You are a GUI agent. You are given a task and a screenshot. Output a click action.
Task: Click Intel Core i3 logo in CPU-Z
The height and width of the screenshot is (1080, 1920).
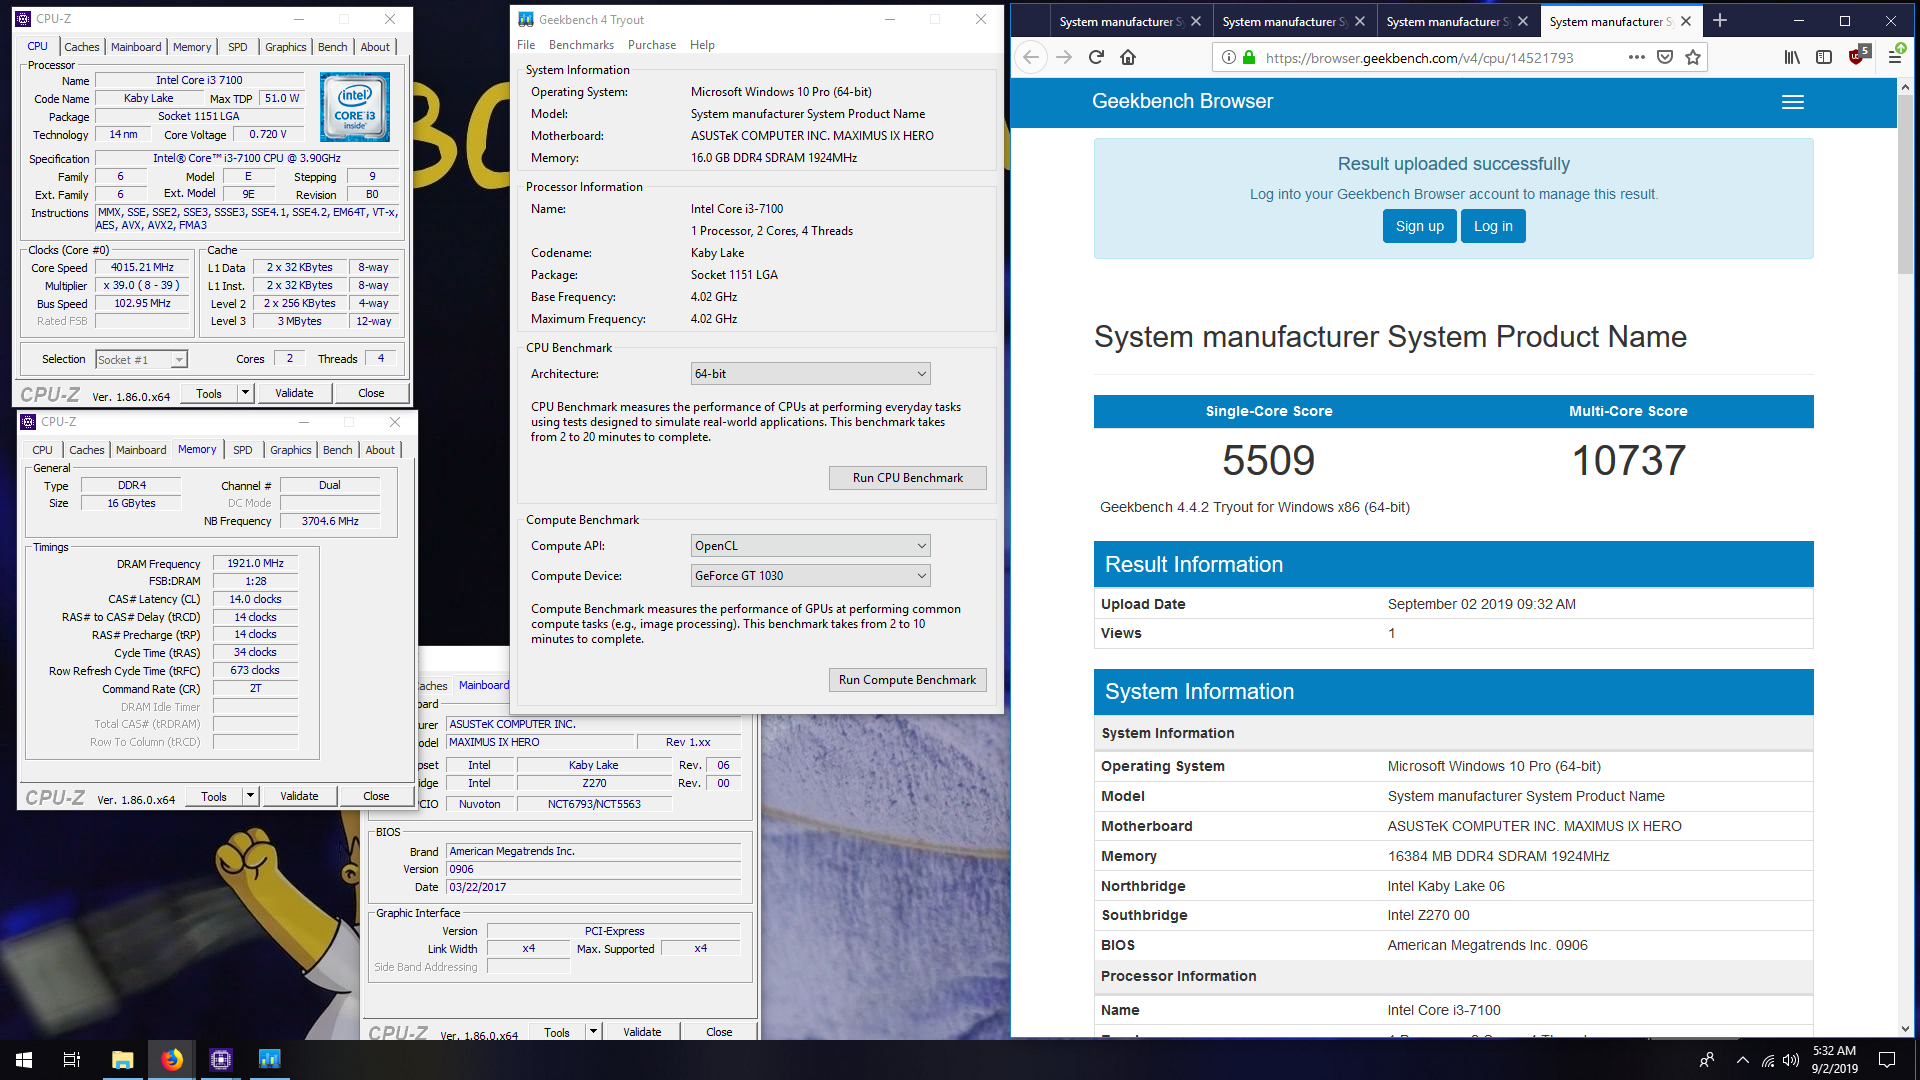354,106
